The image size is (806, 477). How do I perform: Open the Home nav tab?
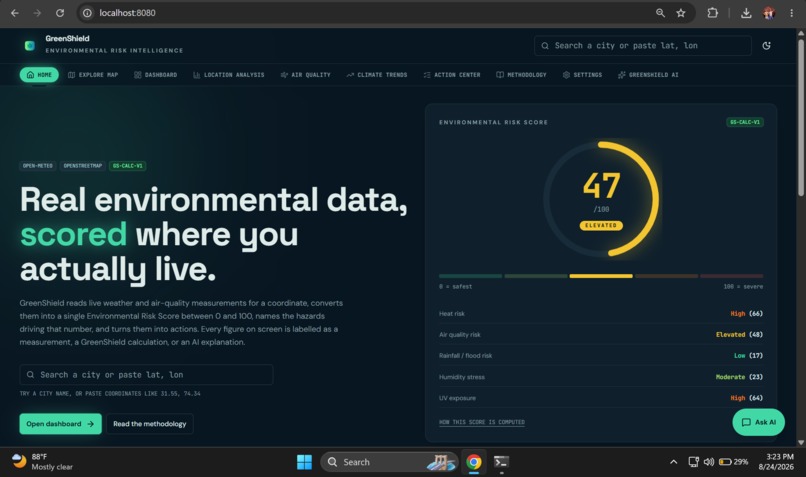(x=39, y=75)
